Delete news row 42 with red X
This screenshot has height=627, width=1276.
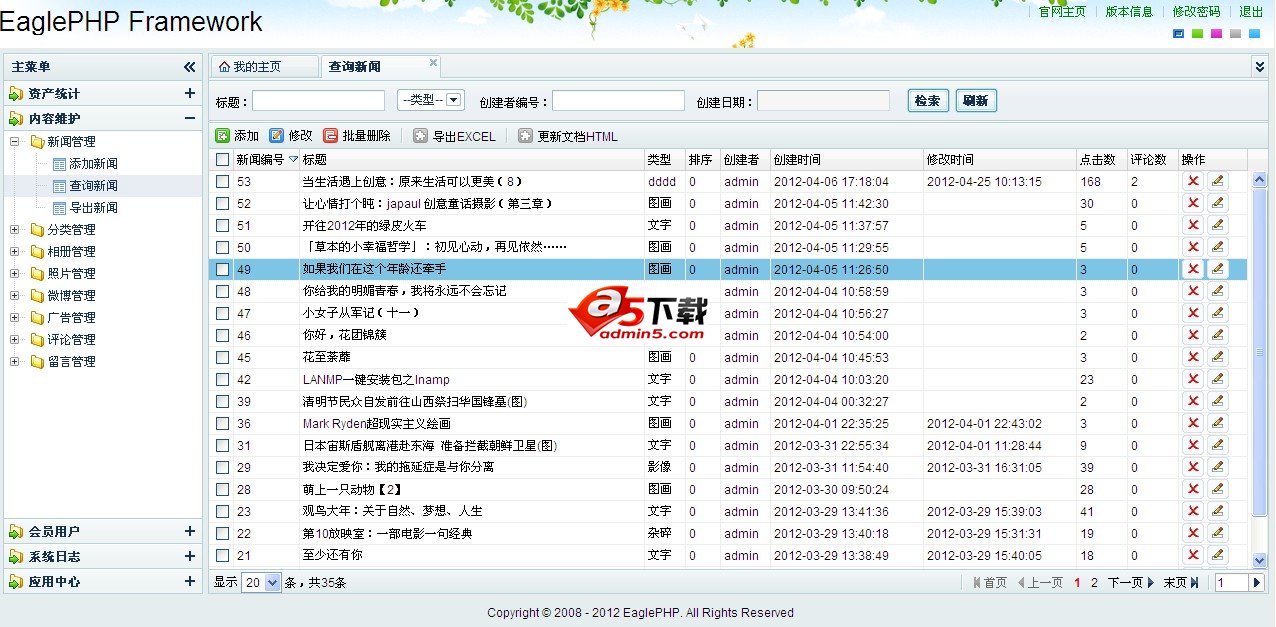1193,379
